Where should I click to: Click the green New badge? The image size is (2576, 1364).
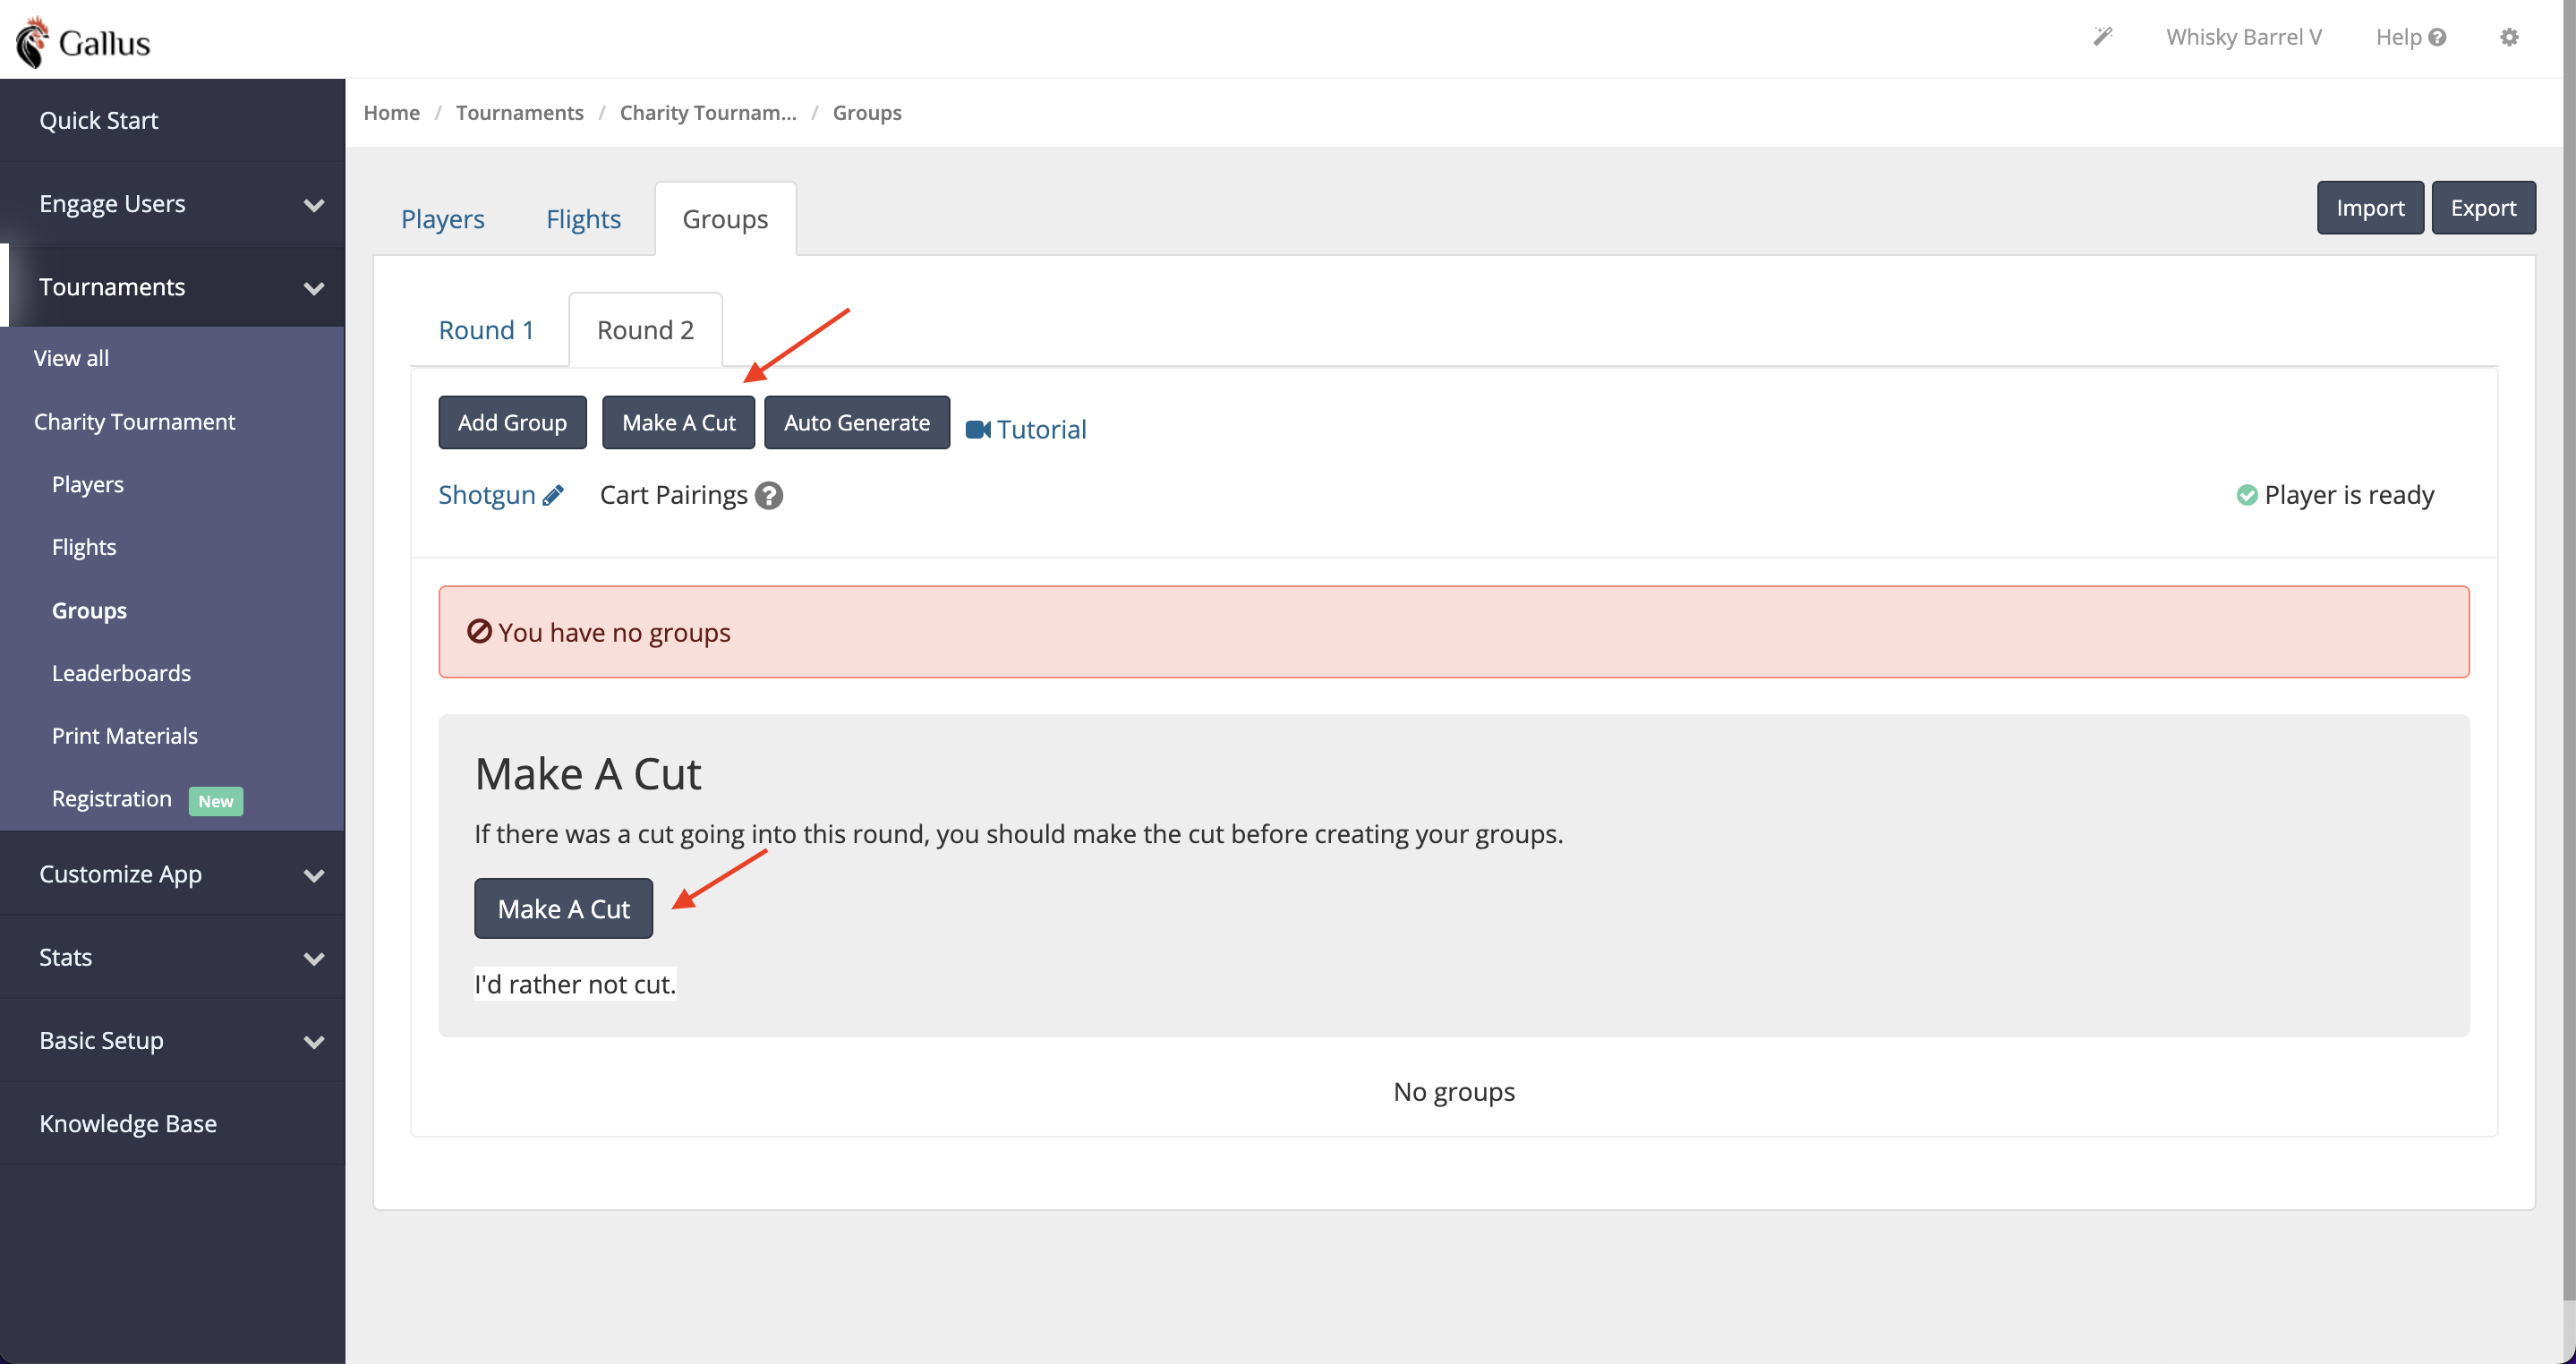(x=216, y=801)
